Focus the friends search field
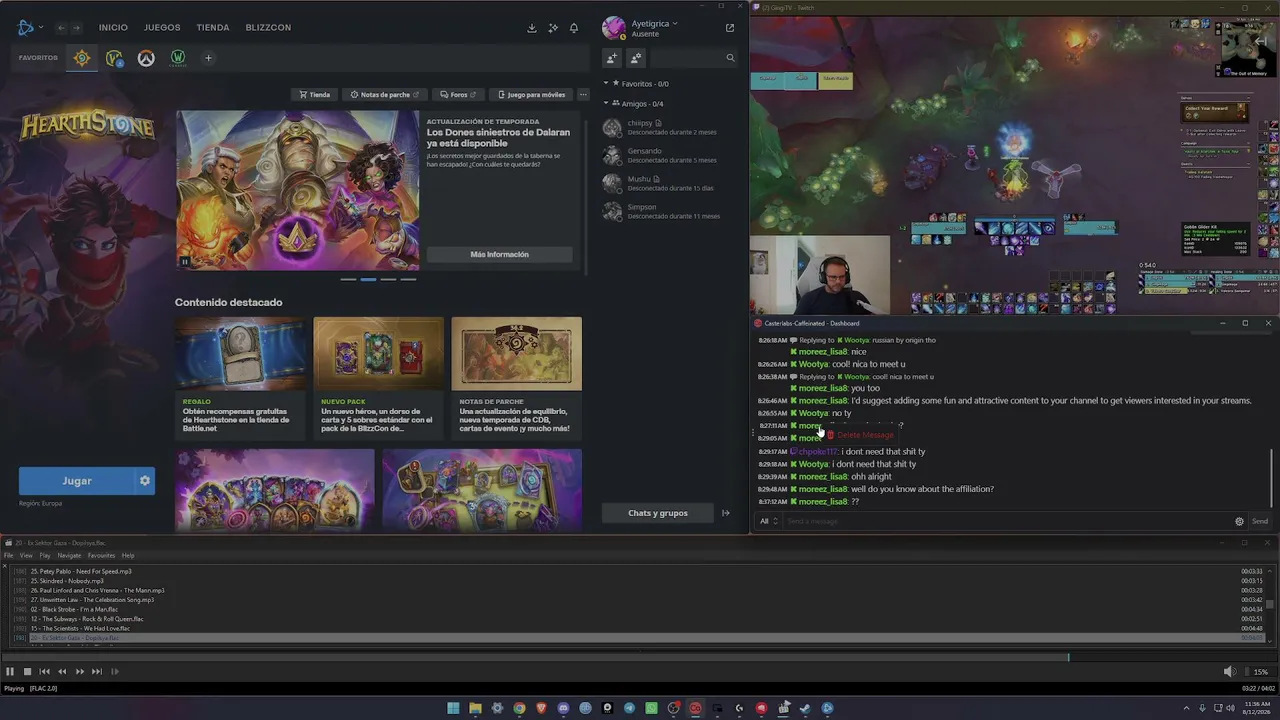 [695, 58]
